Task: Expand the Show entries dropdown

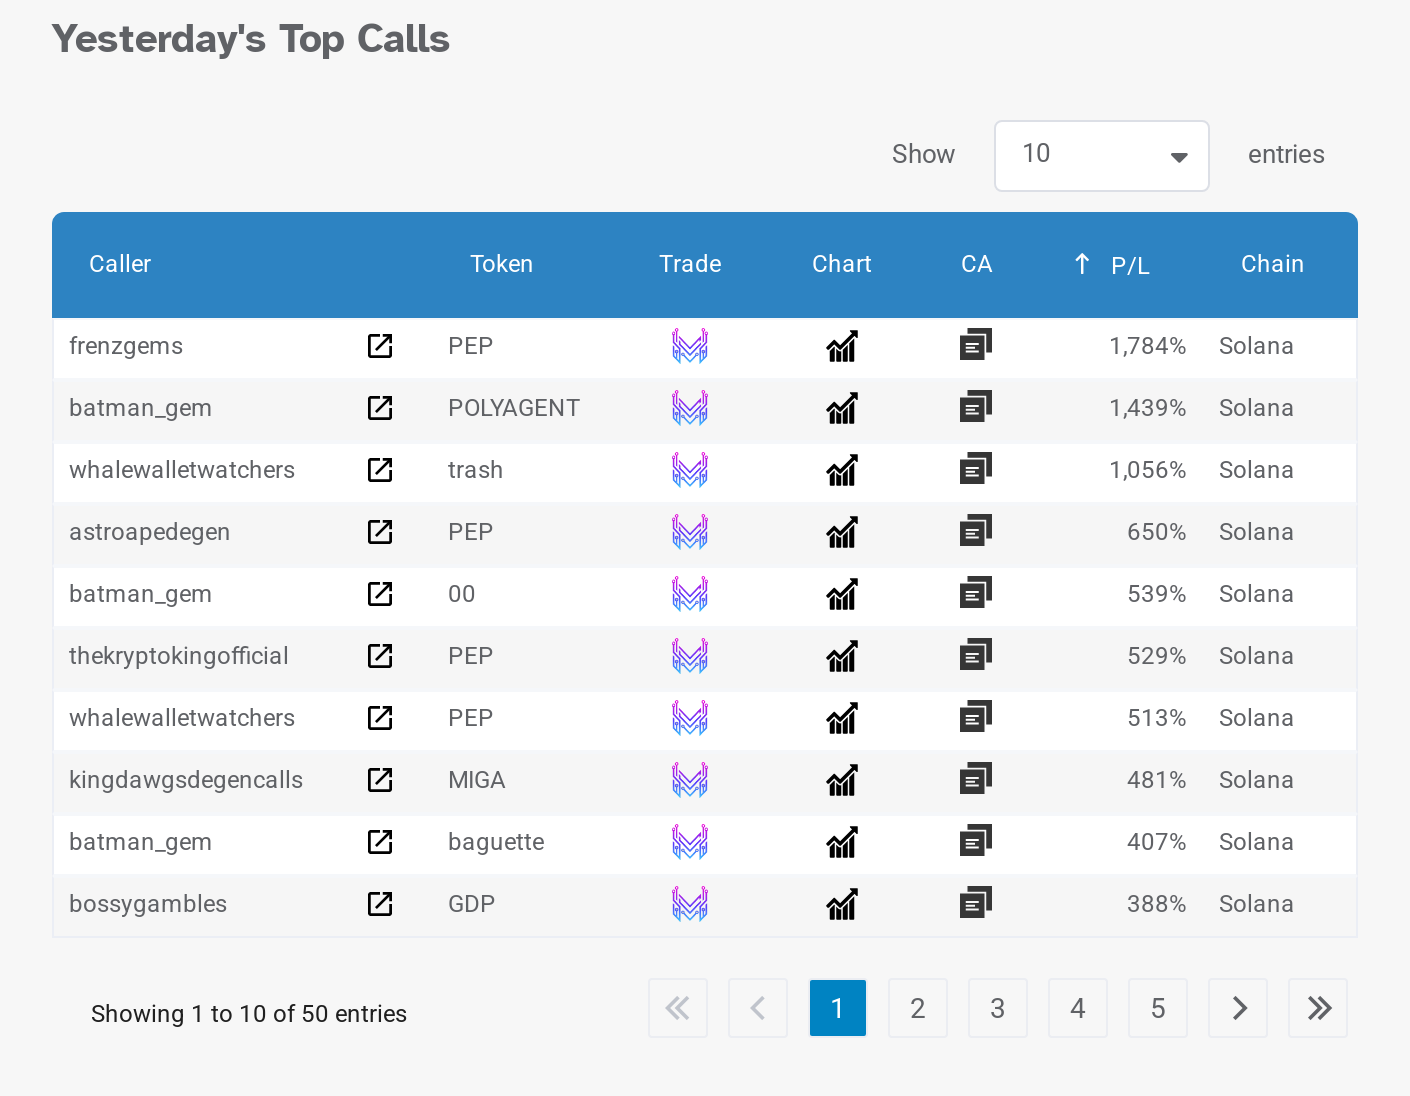Action: point(1101,156)
